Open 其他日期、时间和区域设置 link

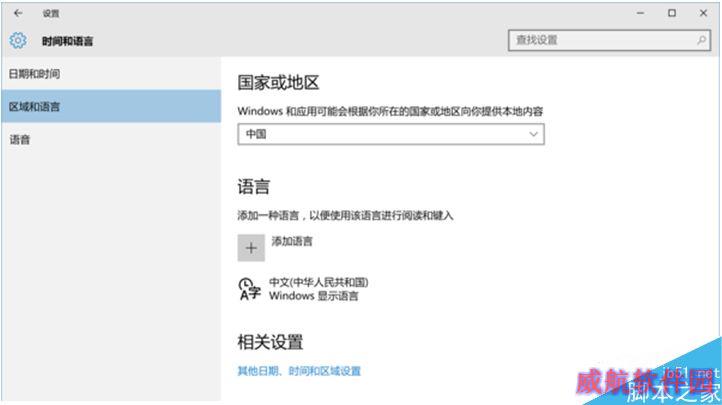[299, 371]
